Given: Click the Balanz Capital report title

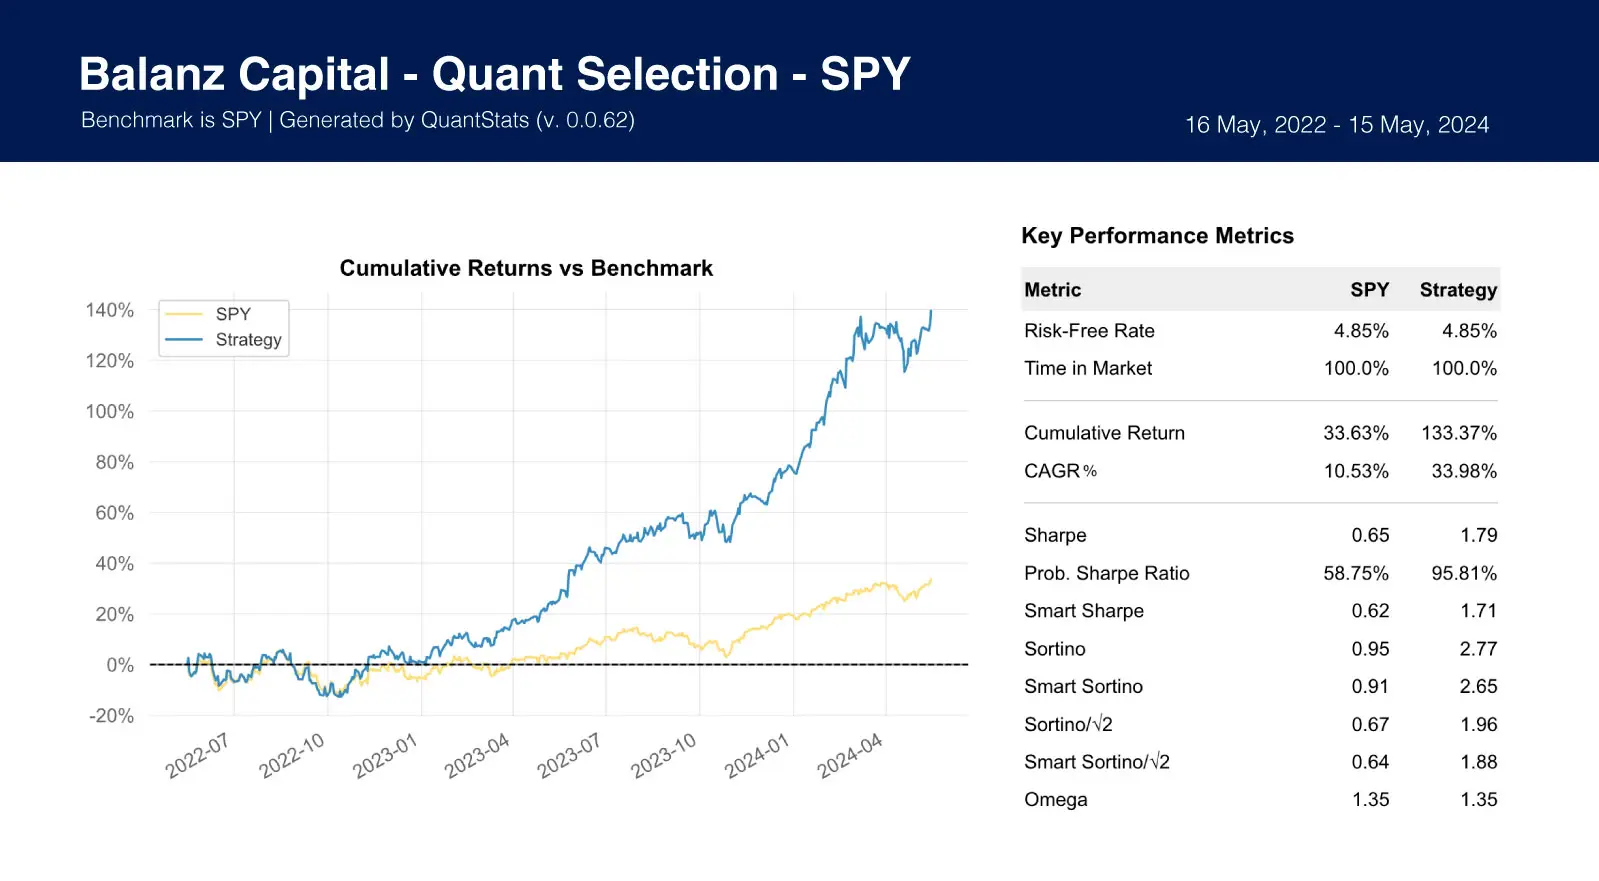Looking at the screenshot, I should coord(494,74).
